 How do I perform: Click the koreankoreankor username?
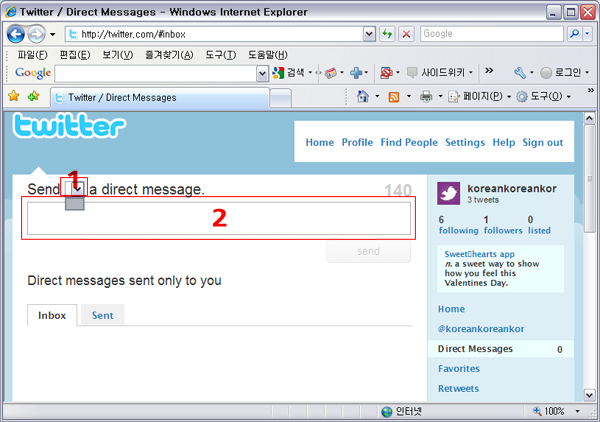(x=512, y=189)
